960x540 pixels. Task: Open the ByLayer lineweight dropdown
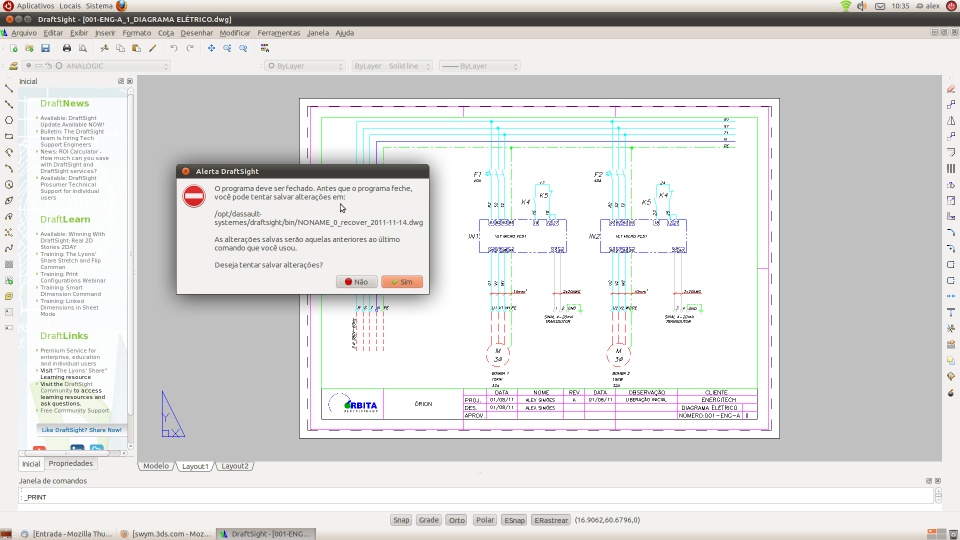point(479,66)
